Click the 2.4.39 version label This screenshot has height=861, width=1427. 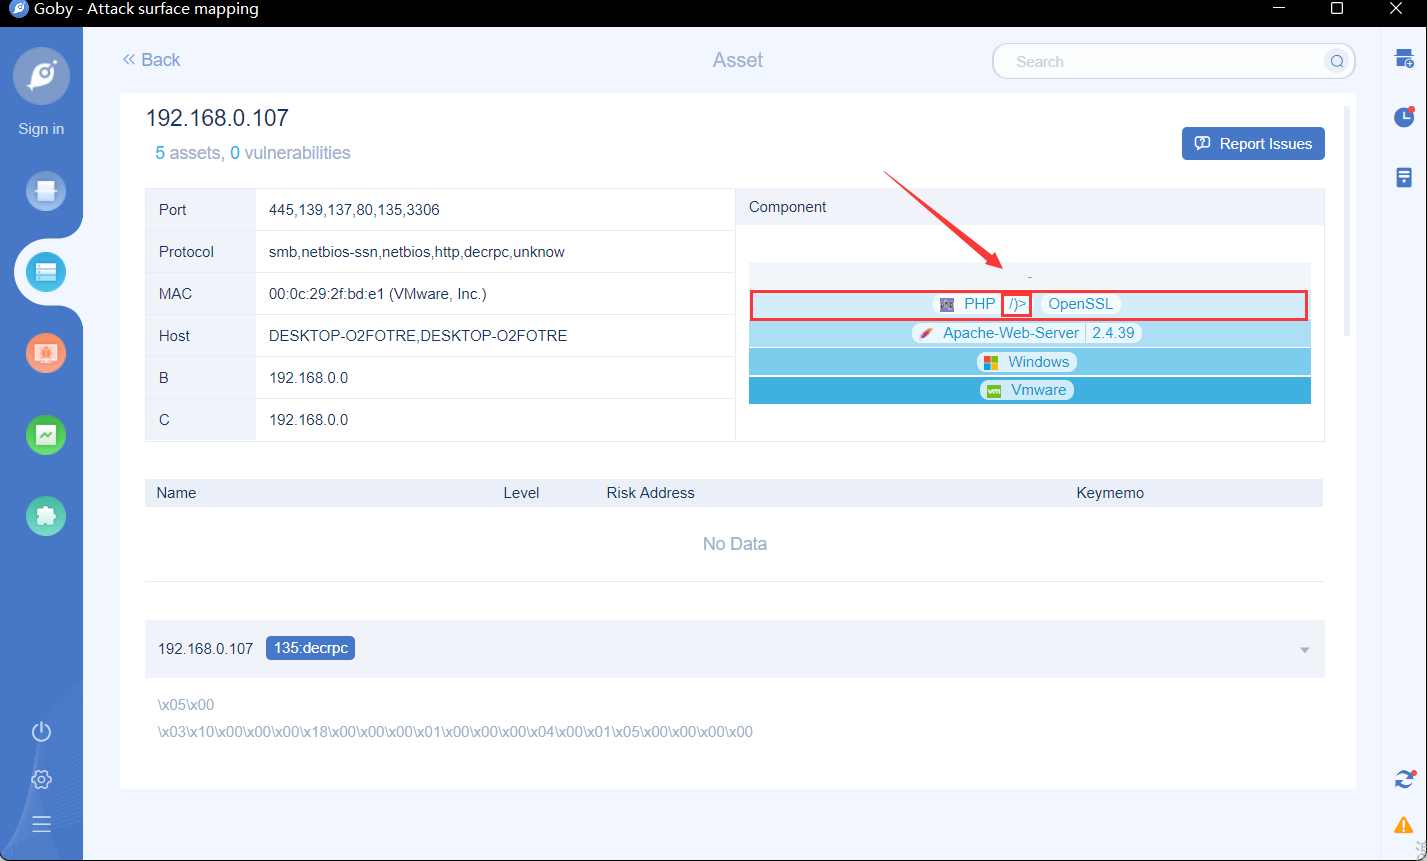(1113, 333)
